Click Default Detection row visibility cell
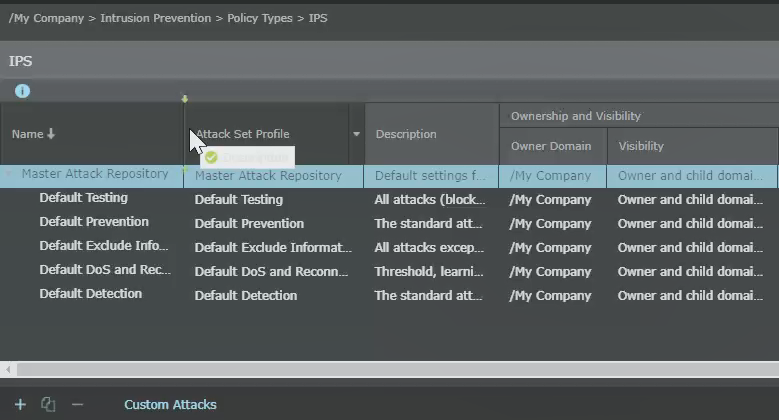The image size is (779, 420). [692, 295]
